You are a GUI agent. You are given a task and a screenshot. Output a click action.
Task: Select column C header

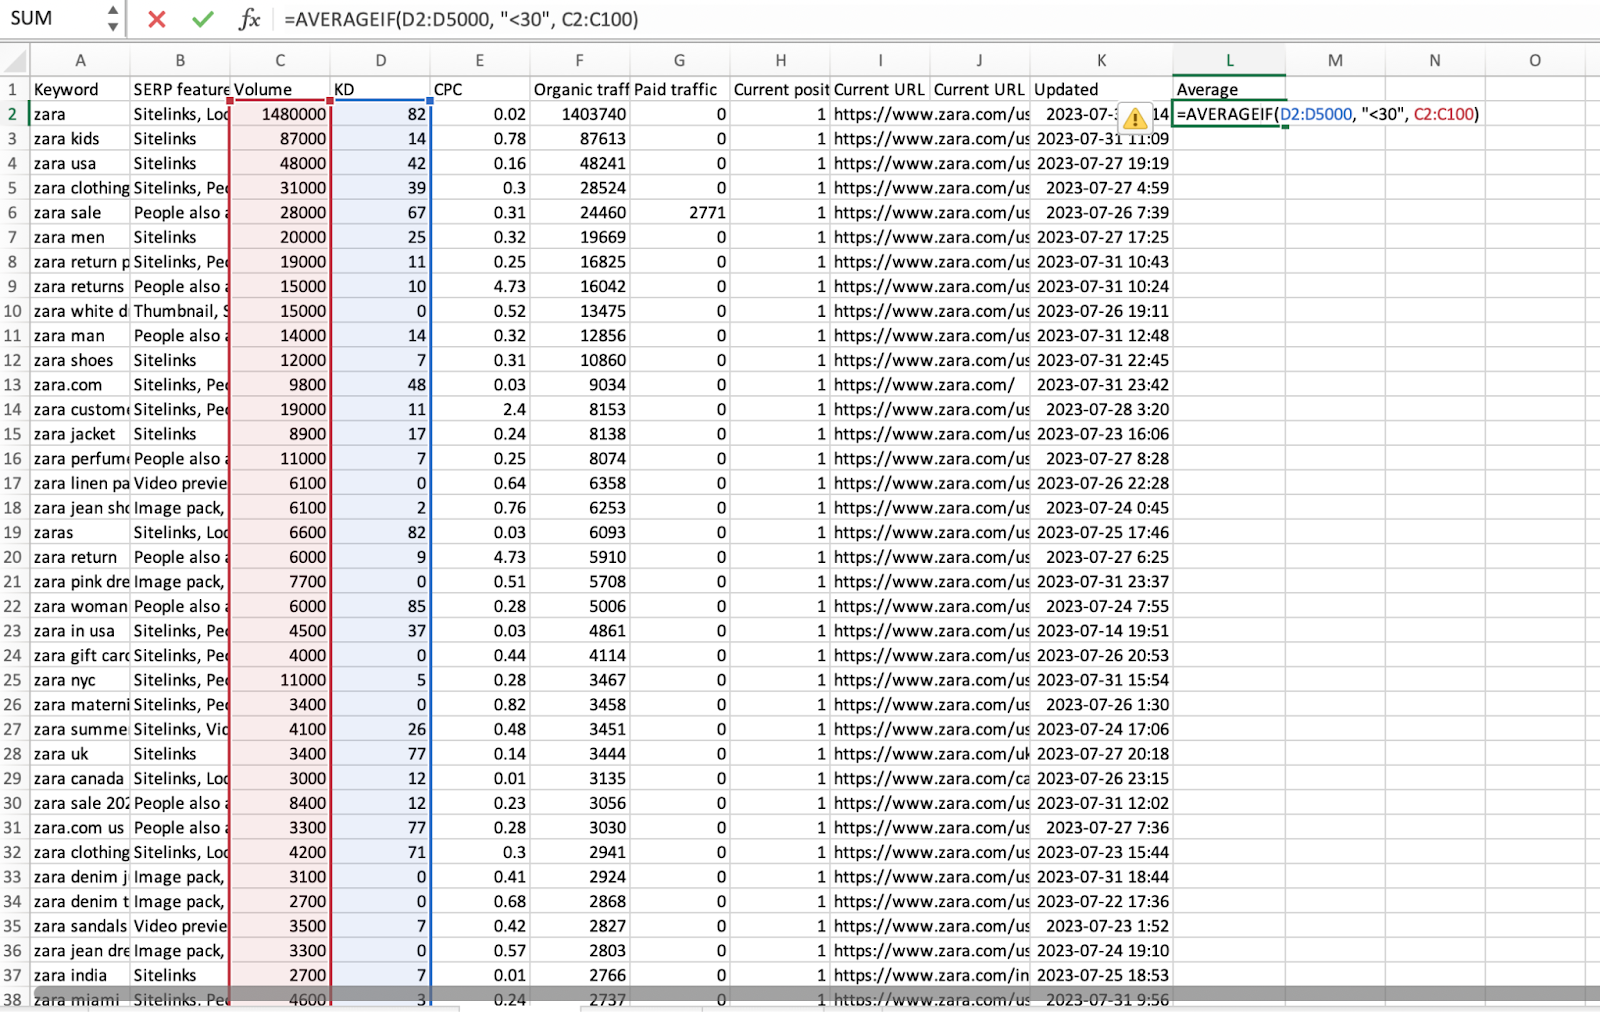click(280, 60)
